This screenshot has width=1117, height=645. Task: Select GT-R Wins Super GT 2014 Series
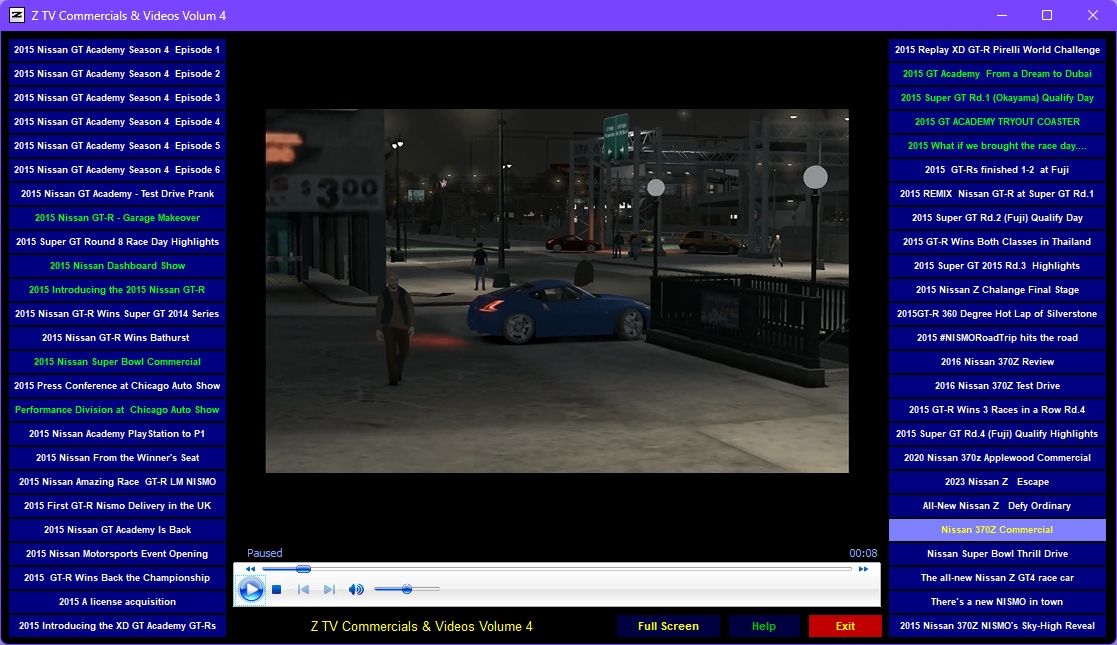118,314
